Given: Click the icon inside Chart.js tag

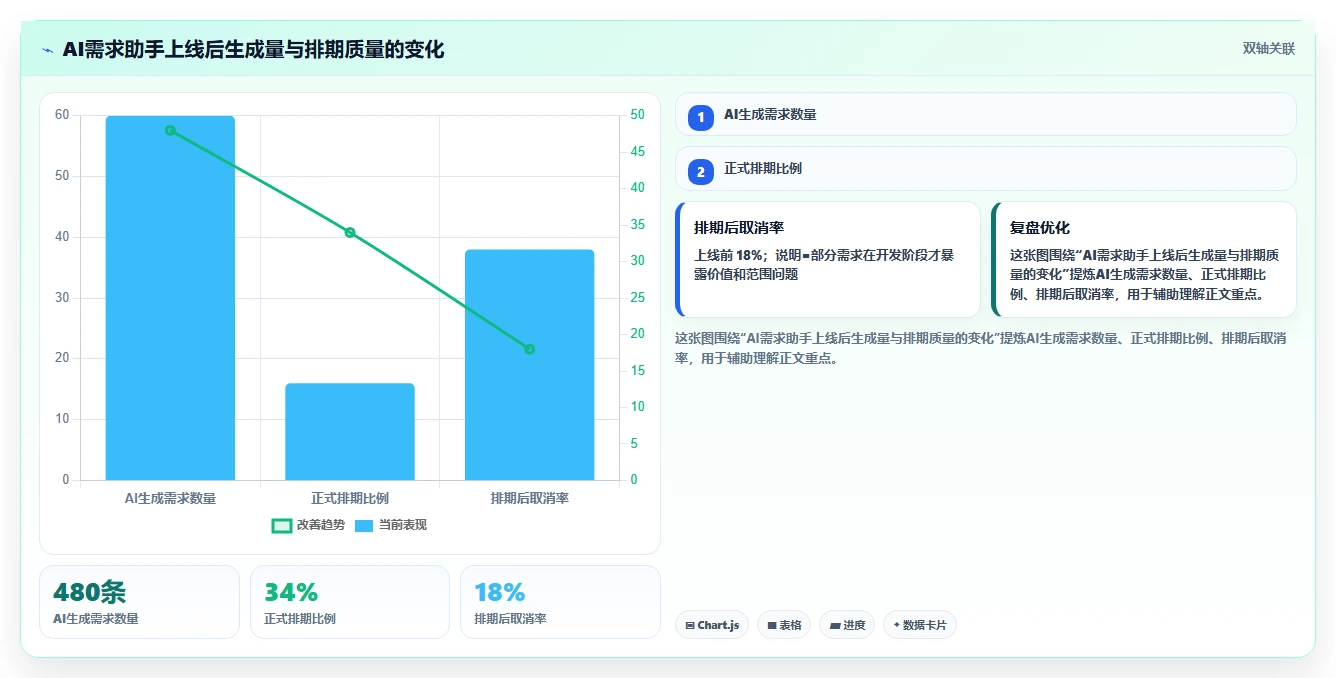Looking at the screenshot, I should point(690,625).
